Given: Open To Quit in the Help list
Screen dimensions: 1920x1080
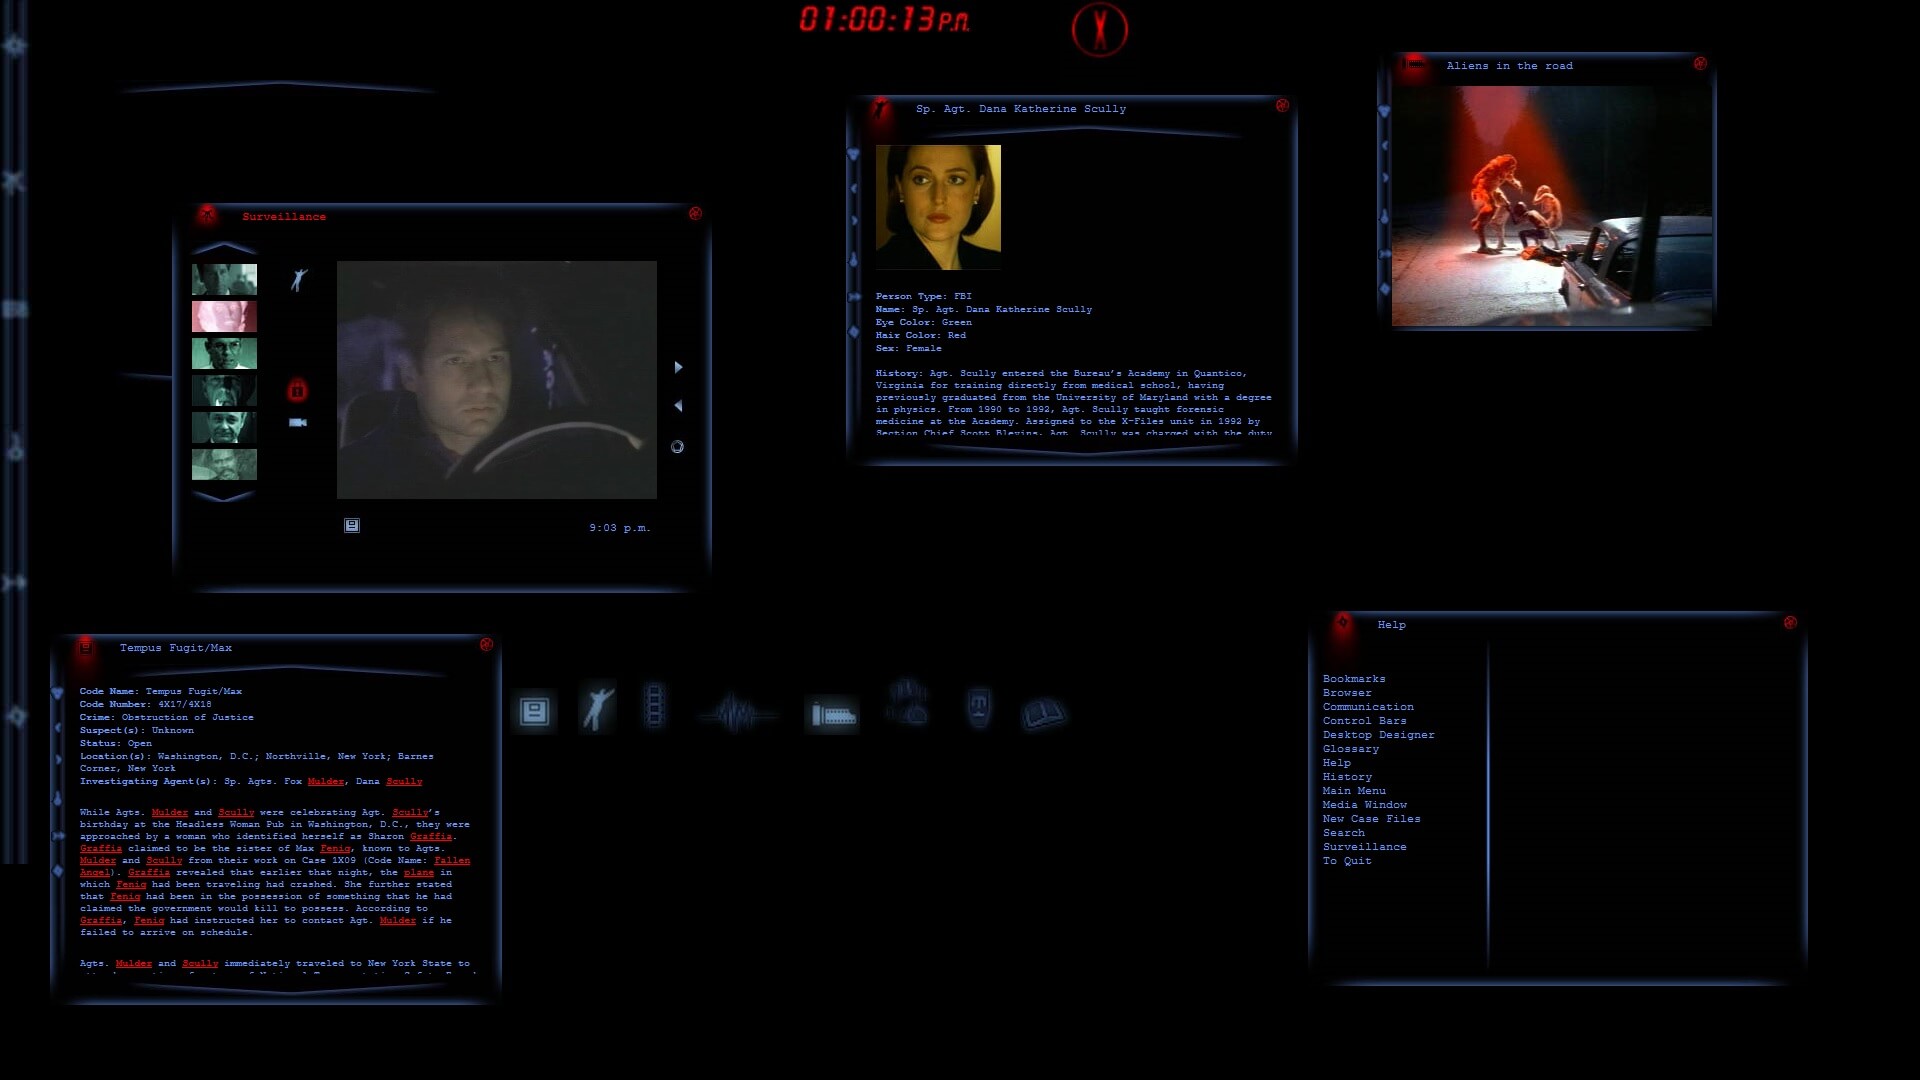Looking at the screenshot, I should point(1347,861).
